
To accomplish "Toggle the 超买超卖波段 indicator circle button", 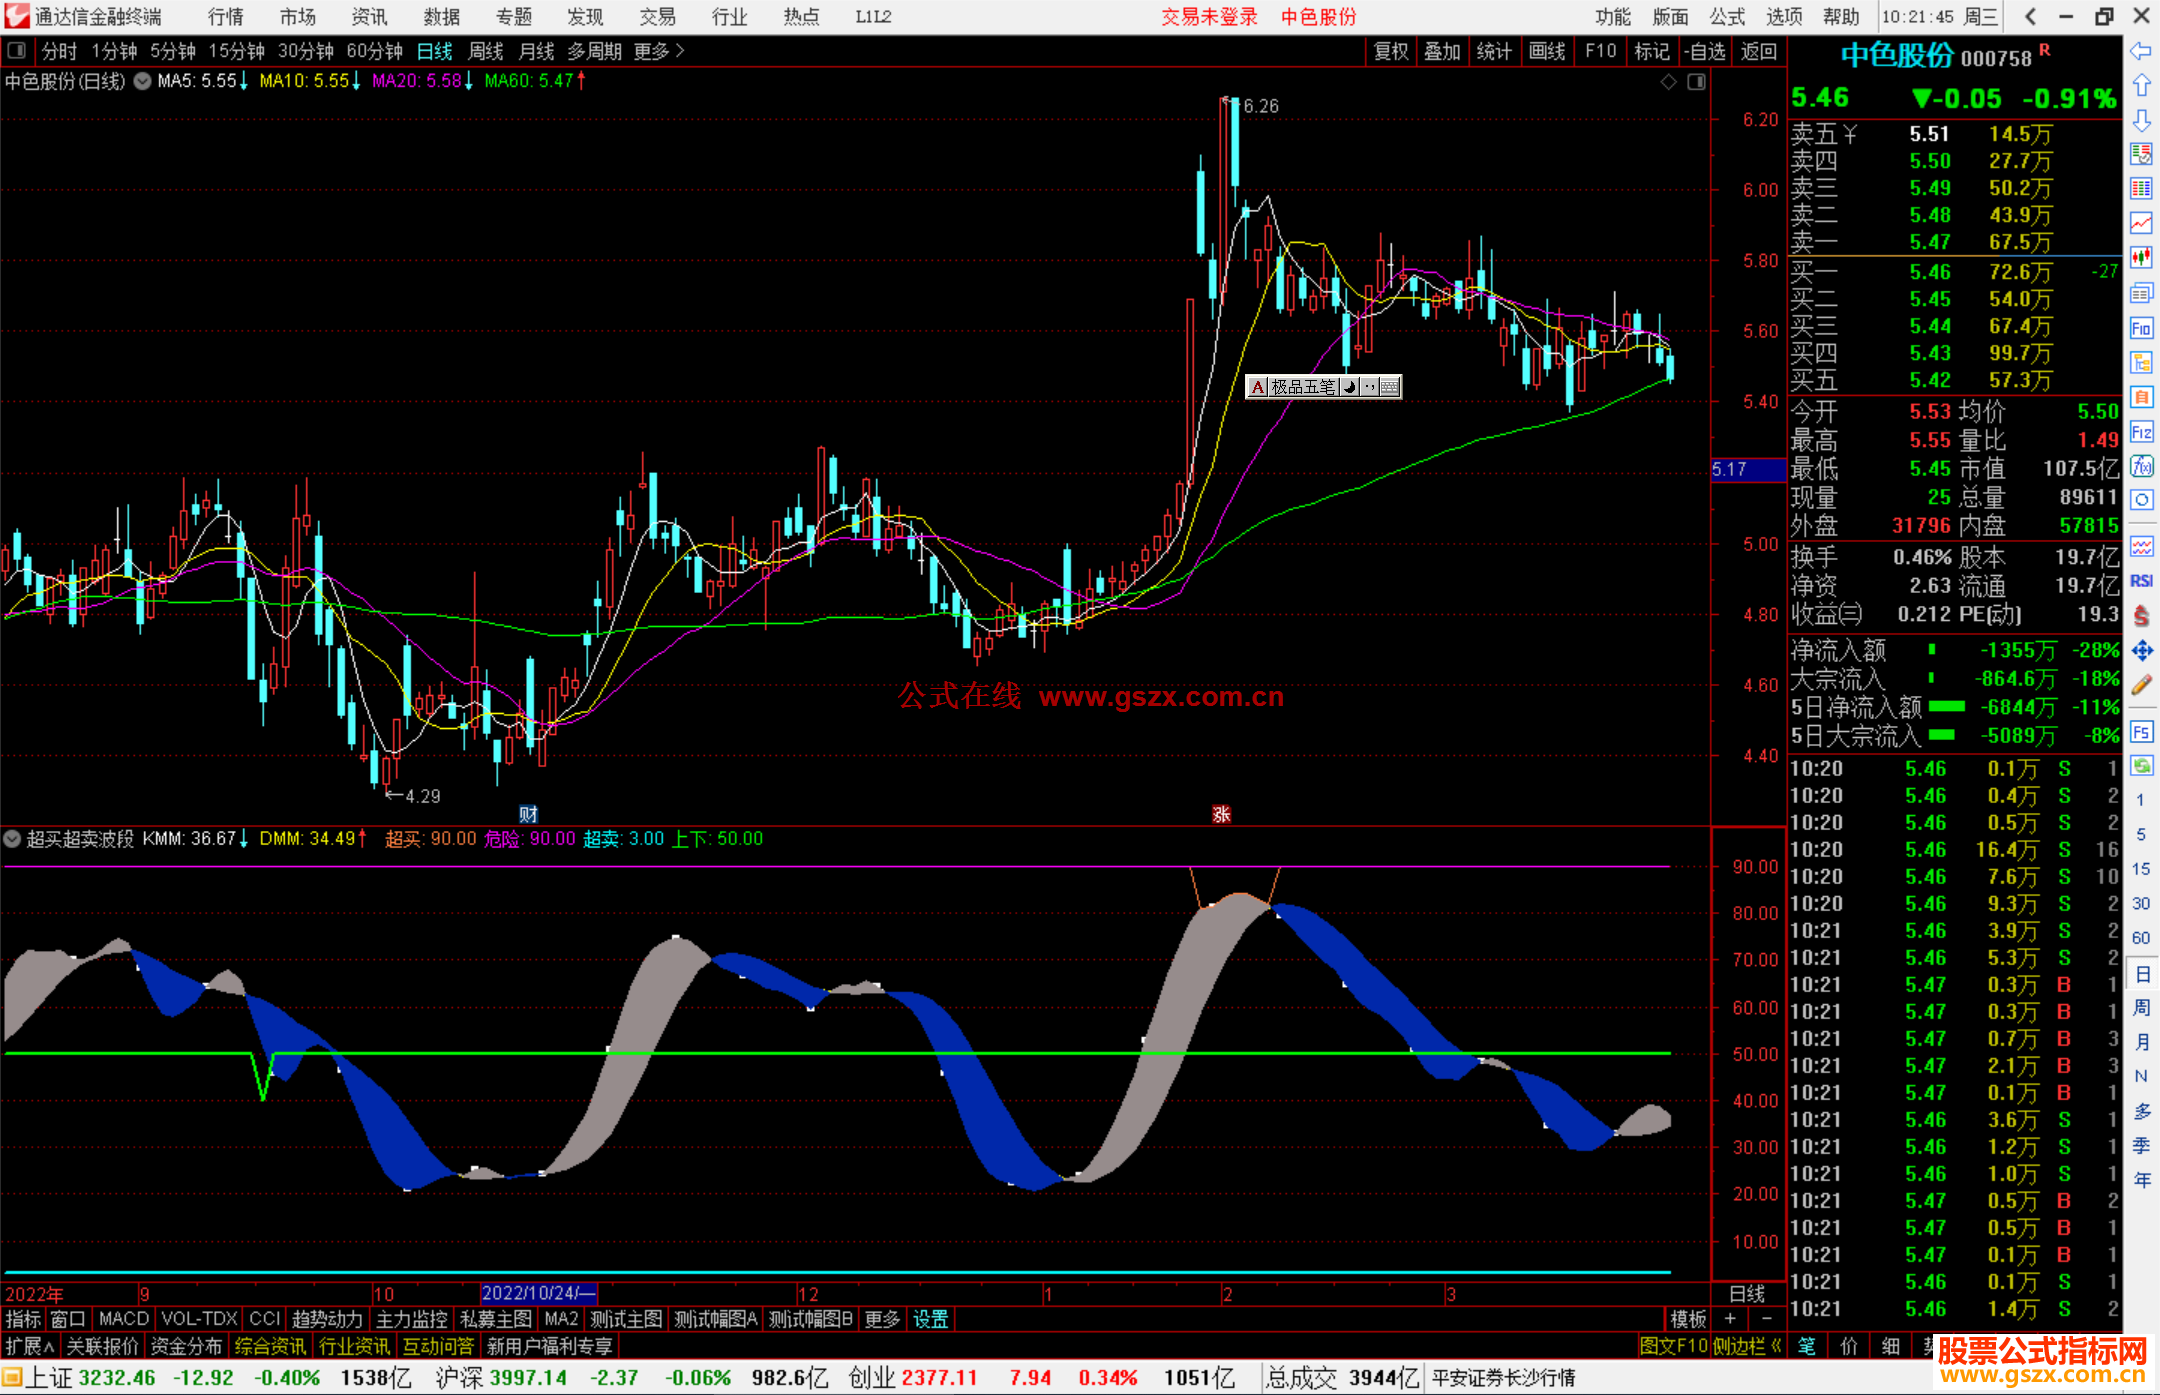I will coord(13,839).
